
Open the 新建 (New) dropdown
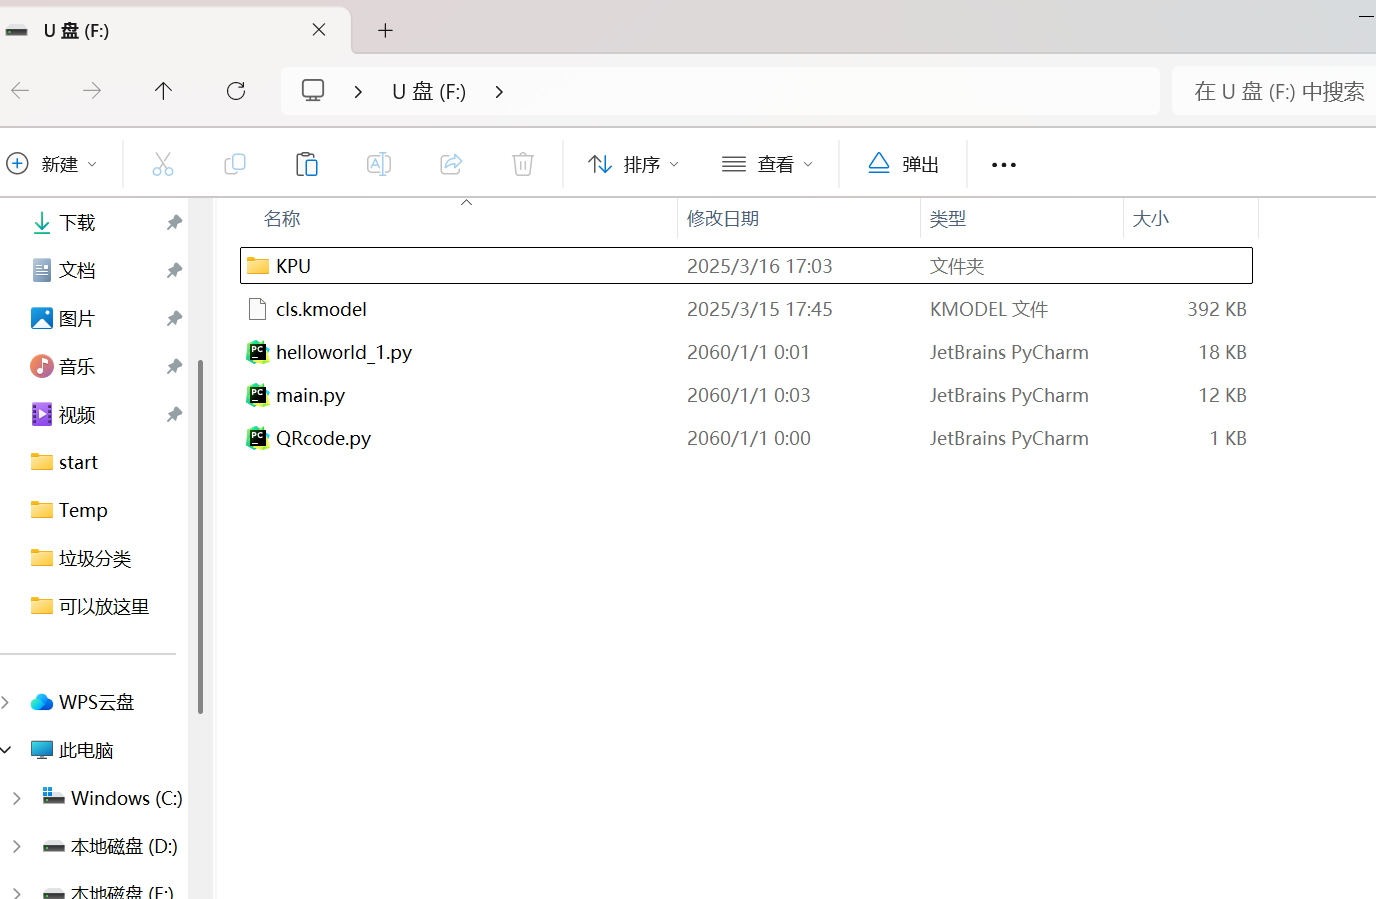click(53, 164)
